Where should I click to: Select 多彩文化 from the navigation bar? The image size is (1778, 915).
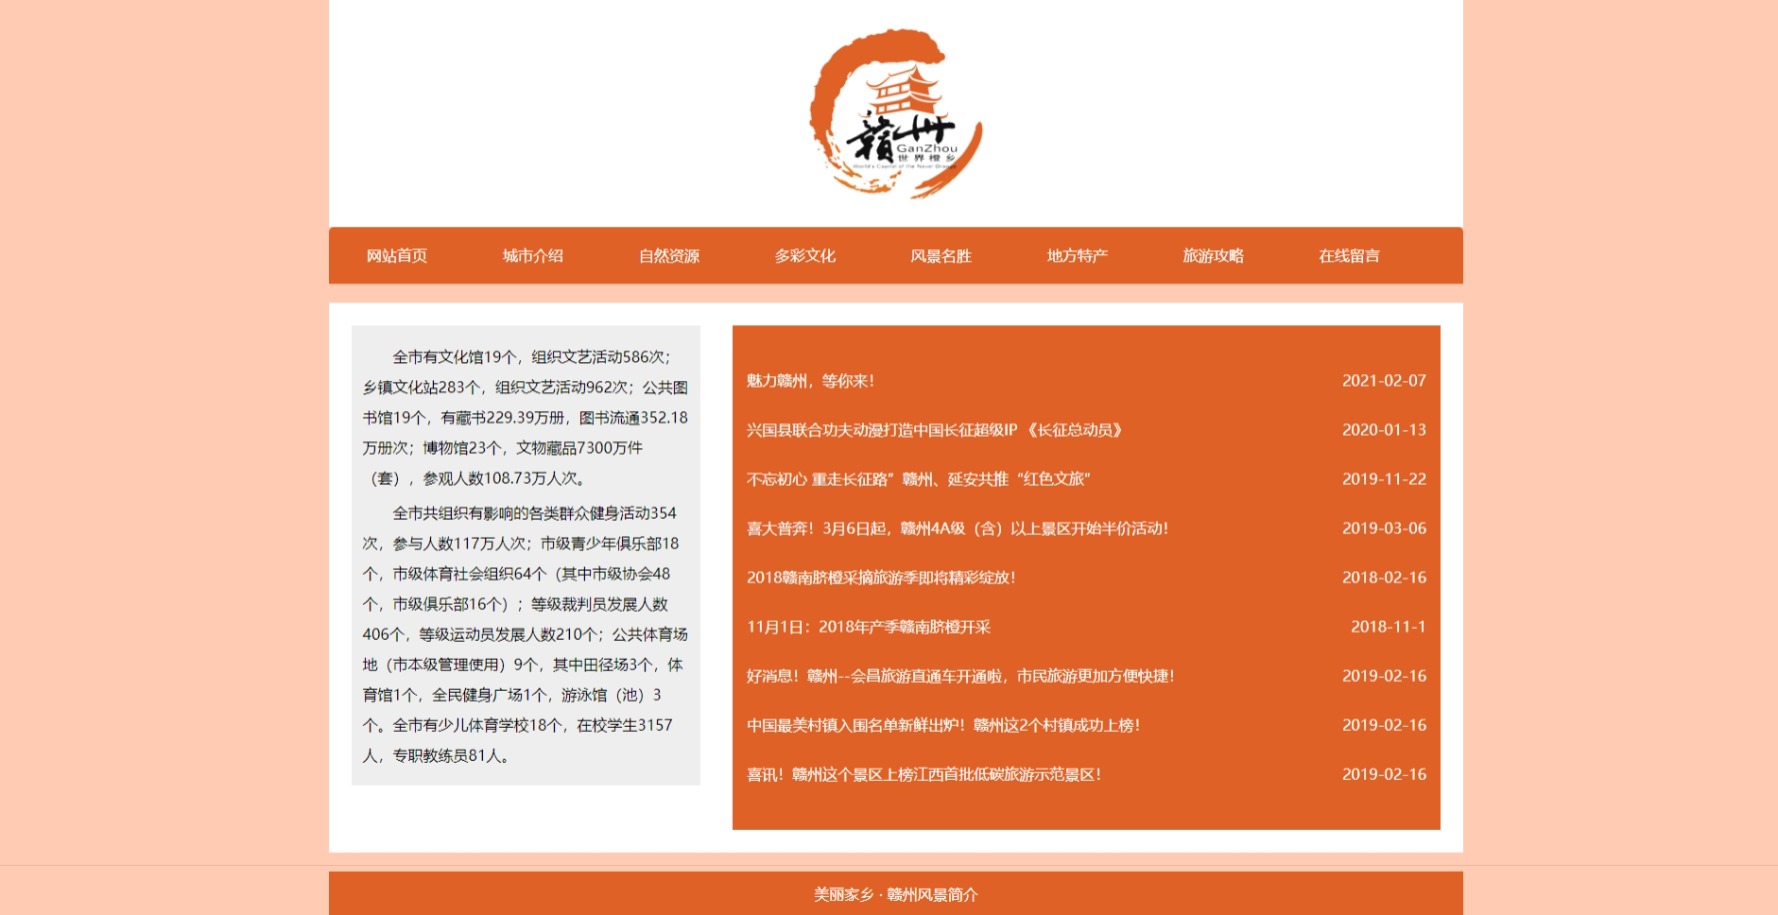coord(805,256)
